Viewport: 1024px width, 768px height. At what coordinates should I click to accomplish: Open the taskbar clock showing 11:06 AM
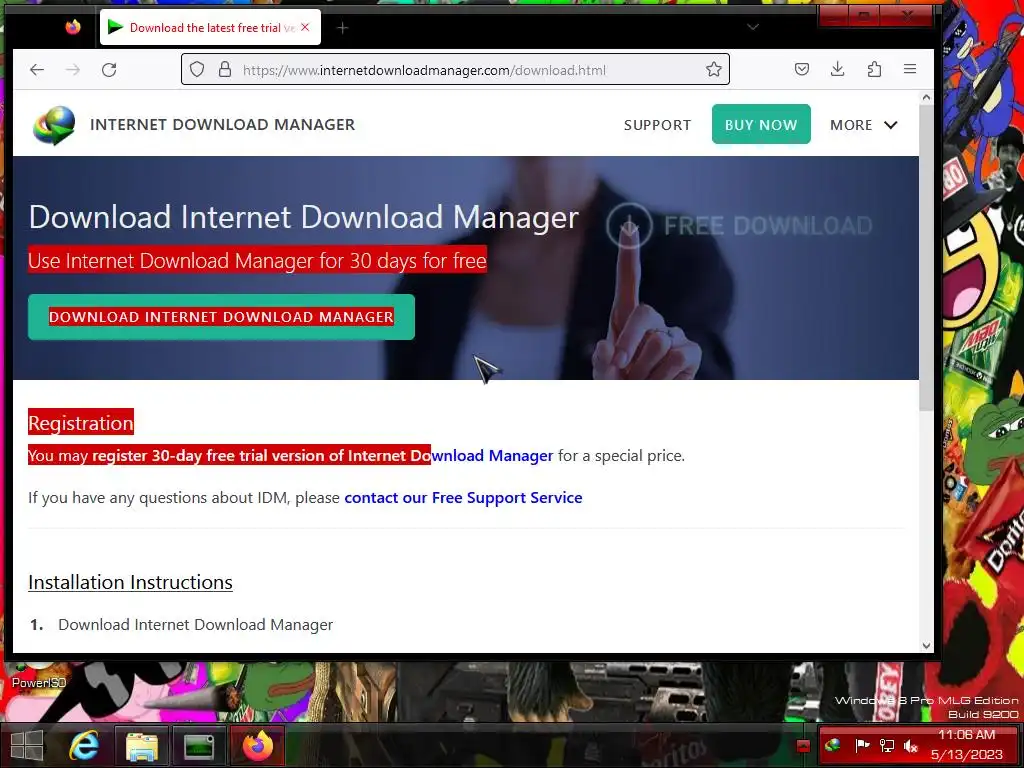coord(967,744)
